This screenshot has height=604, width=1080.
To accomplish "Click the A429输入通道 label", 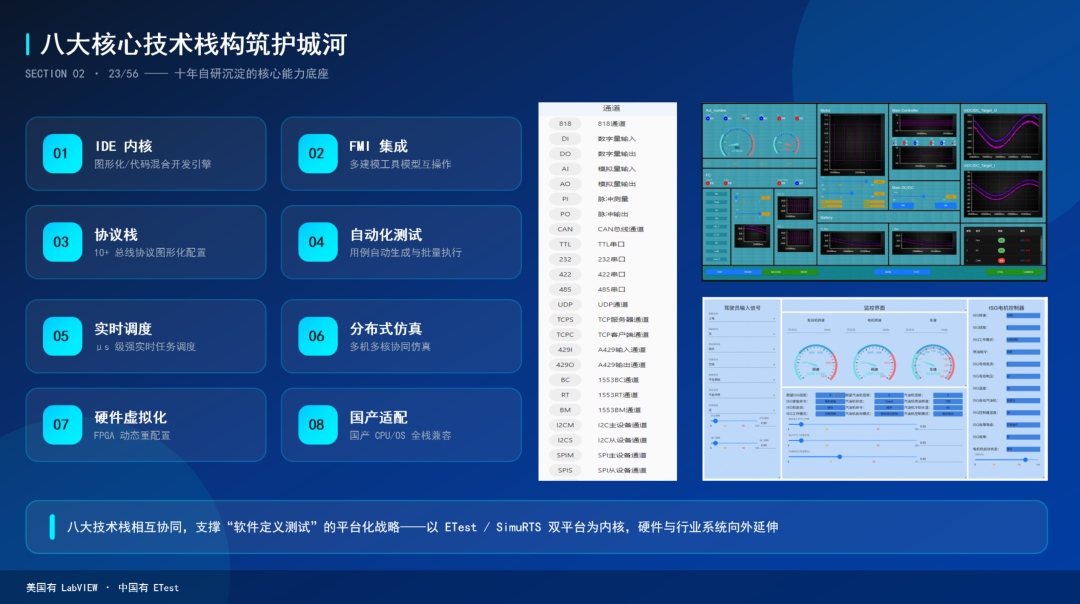I will click(621, 350).
